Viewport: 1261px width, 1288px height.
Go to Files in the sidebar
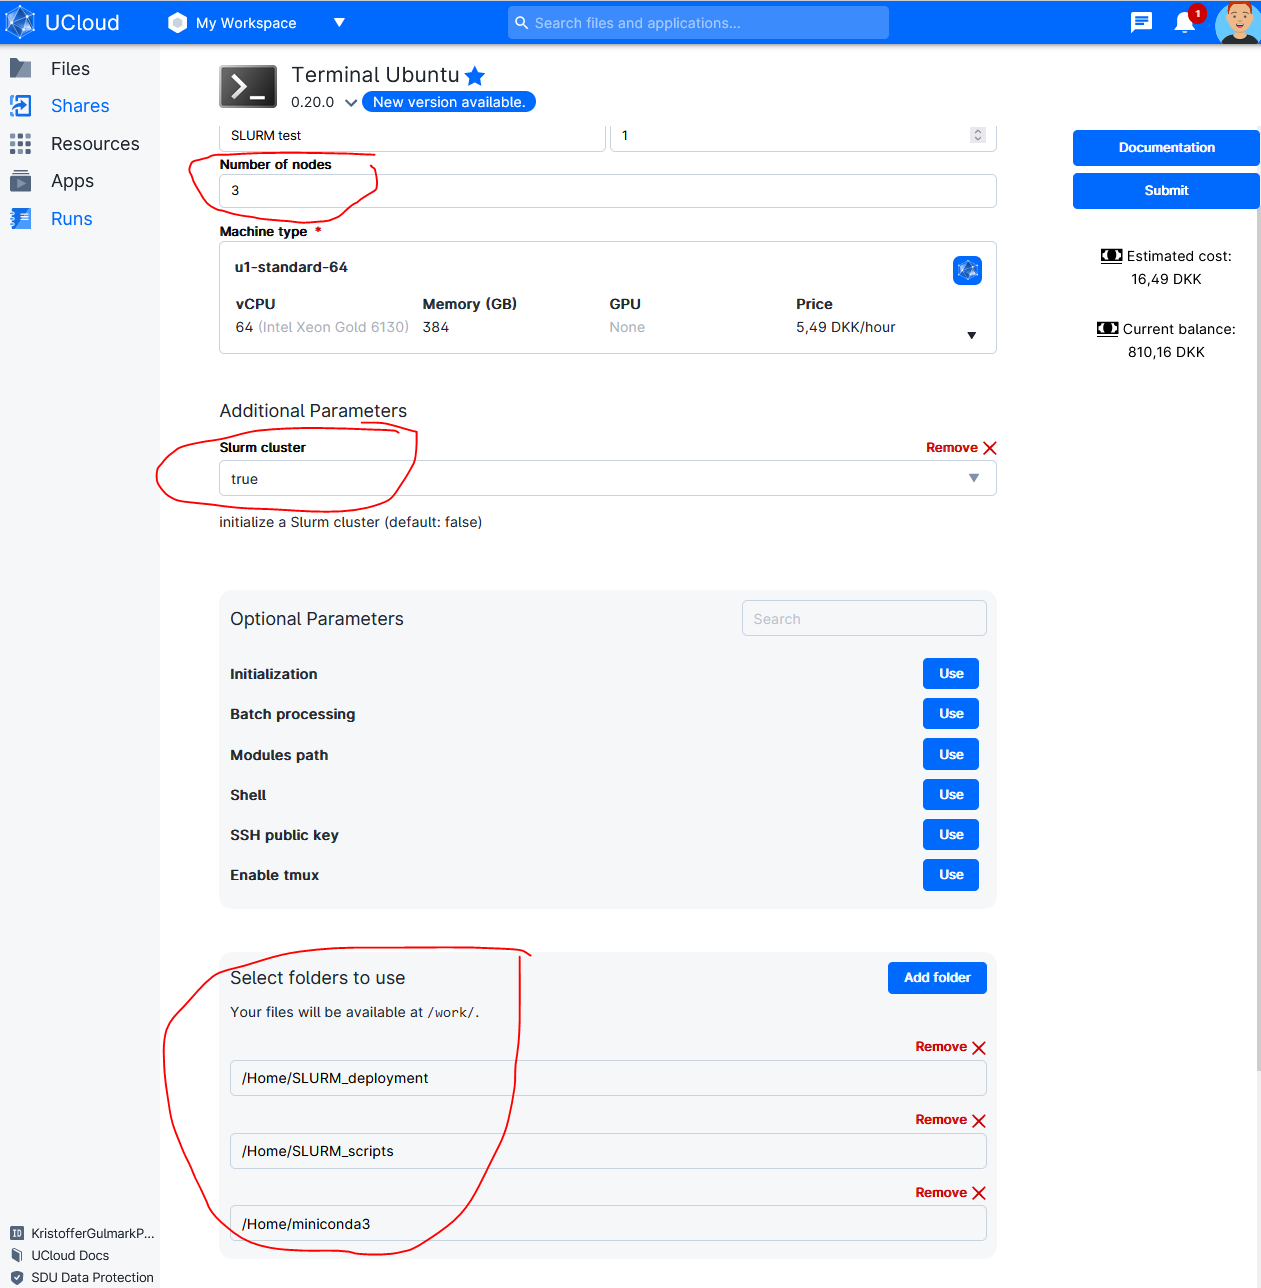tap(70, 69)
